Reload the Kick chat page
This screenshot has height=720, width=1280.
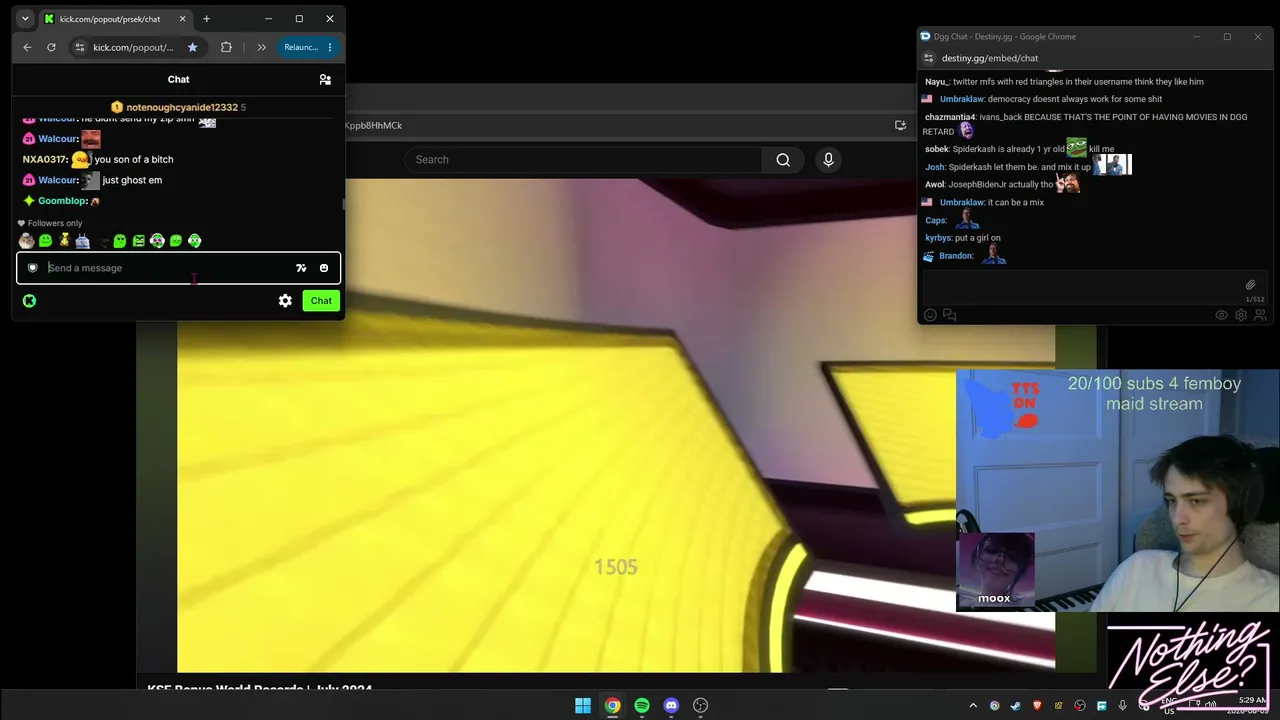pos(51,47)
